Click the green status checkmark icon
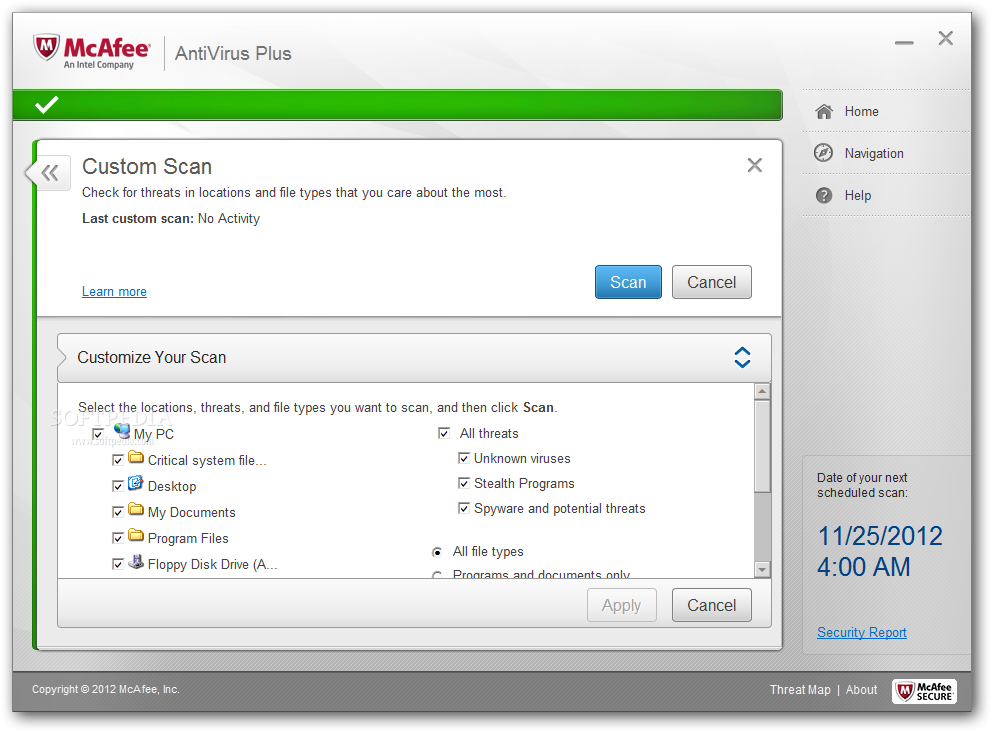Image resolution: width=992 pixels, height=732 pixels. pos(47,104)
